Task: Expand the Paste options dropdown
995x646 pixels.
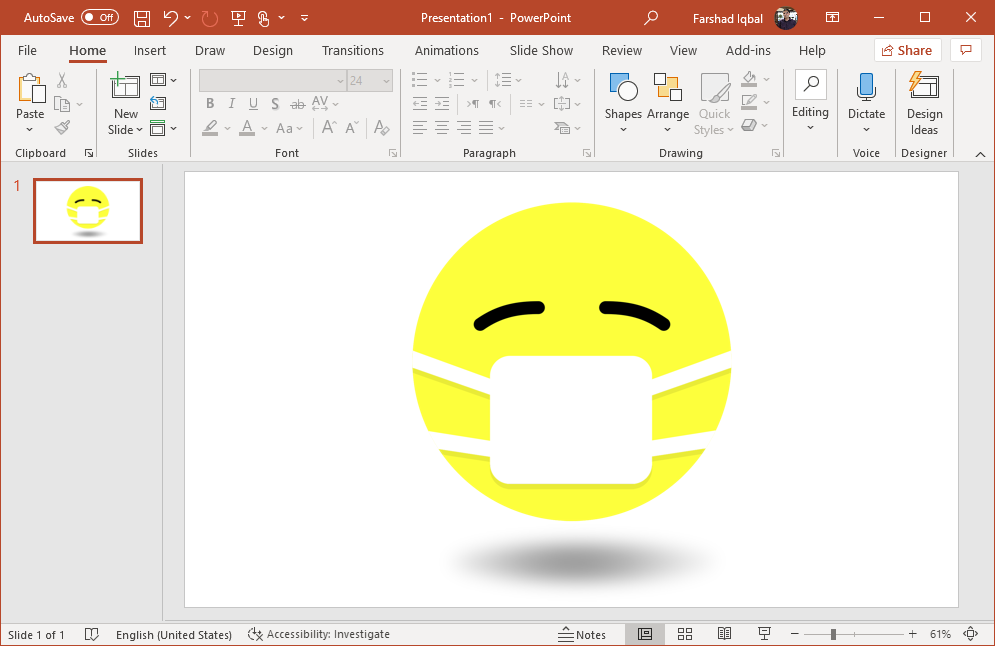Action: click(x=30, y=130)
